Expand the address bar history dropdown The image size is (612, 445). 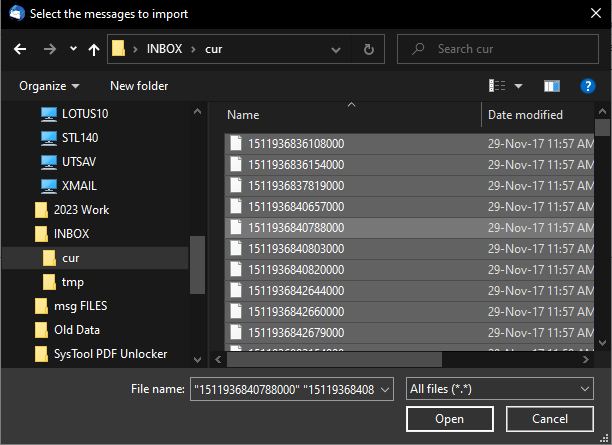click(x=336, y=50)
